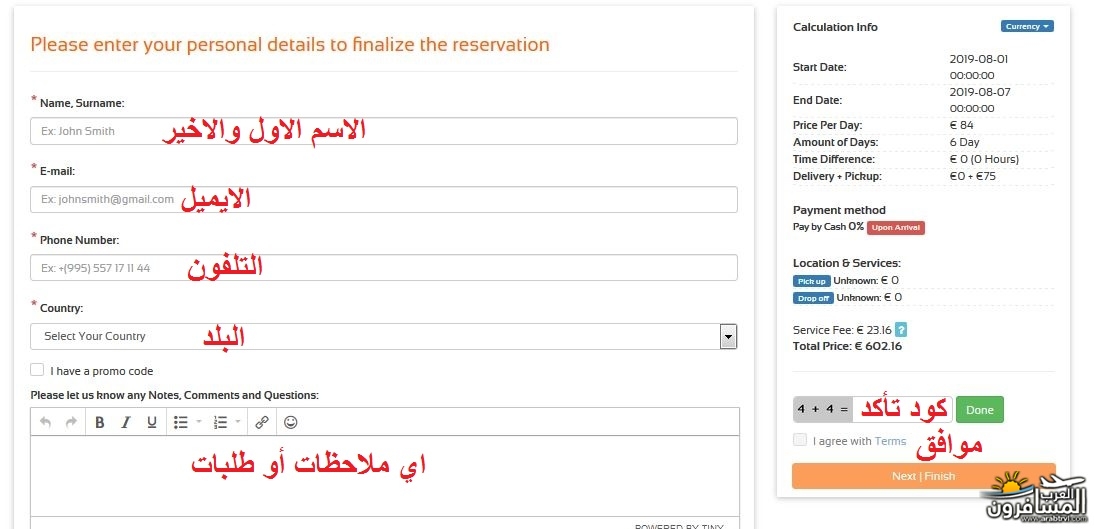Insert a link using the chain icon
The height and width of the screenshot is (529, 1094).
262,422
